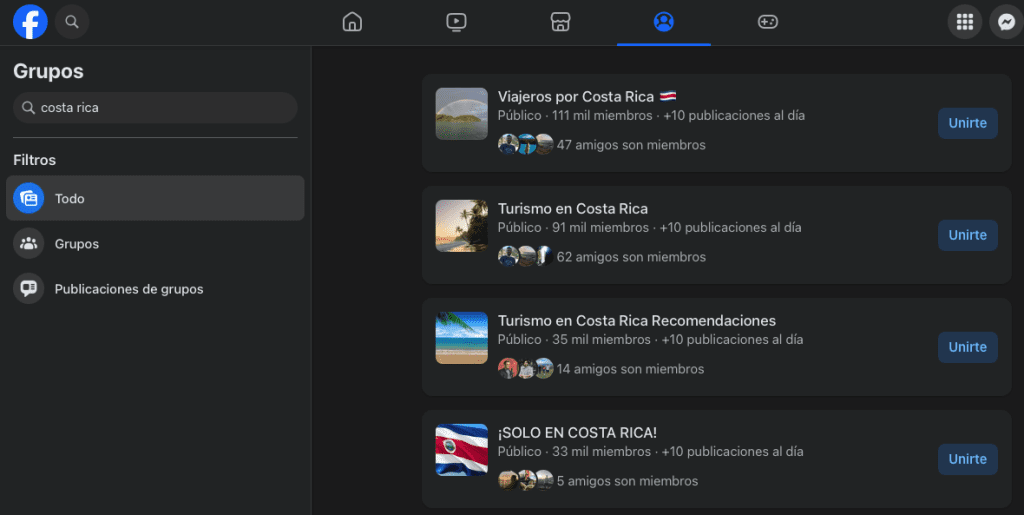Open Viajeros por Costa Rica title link
The height and width of the screenshot is (515, 1024).
coord(587,97)
